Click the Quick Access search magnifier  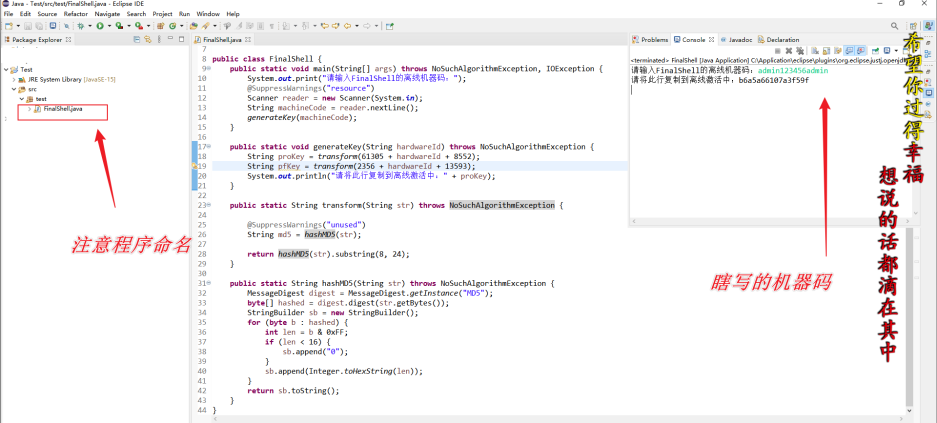click(895, 26)
